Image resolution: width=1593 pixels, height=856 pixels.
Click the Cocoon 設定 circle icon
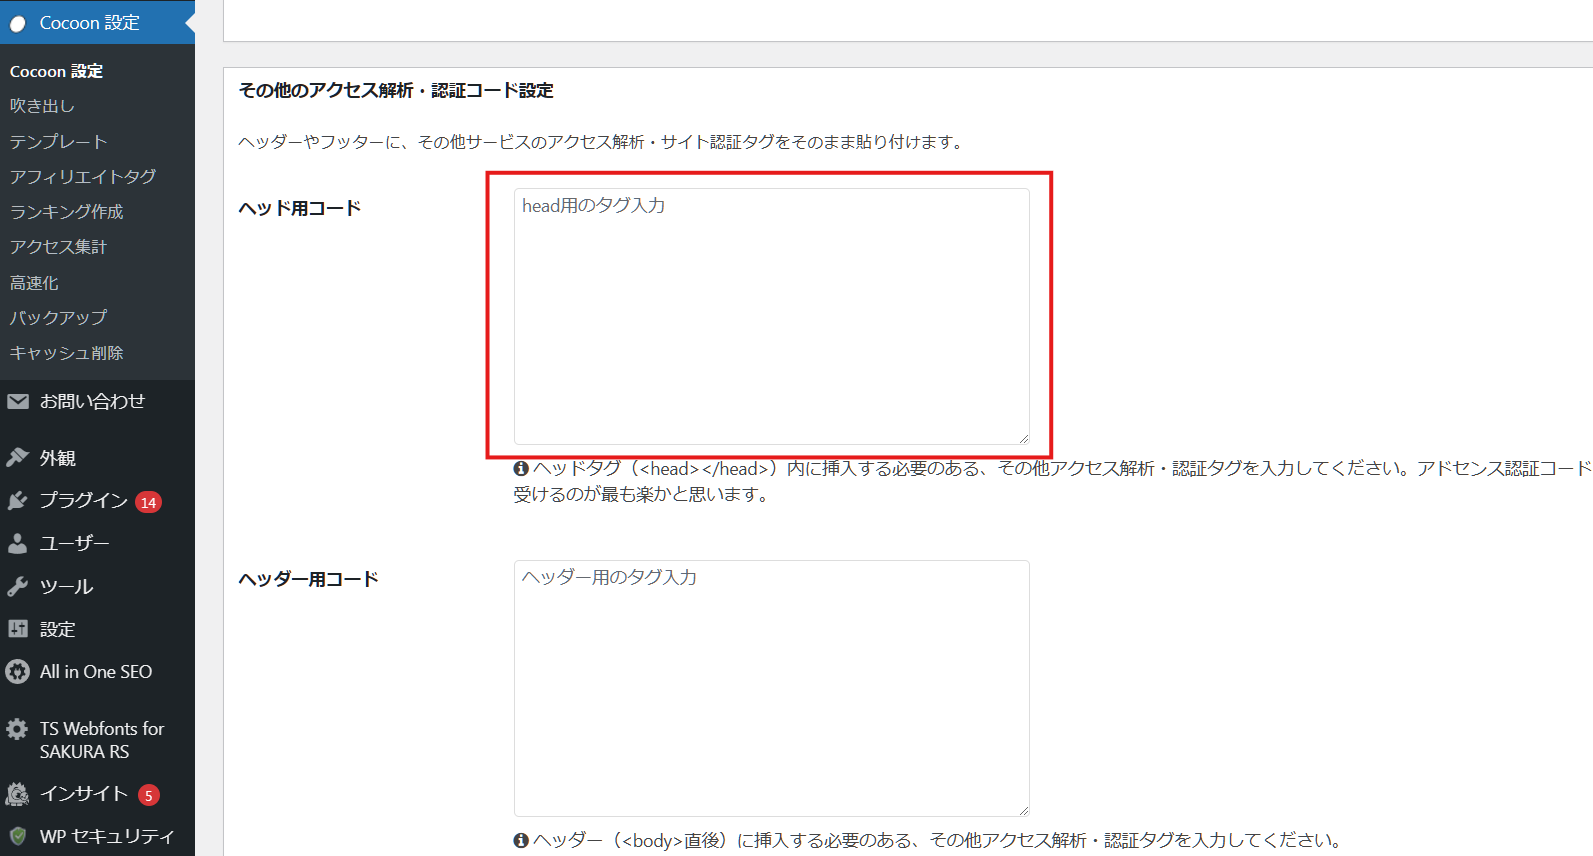click(18, 23)
